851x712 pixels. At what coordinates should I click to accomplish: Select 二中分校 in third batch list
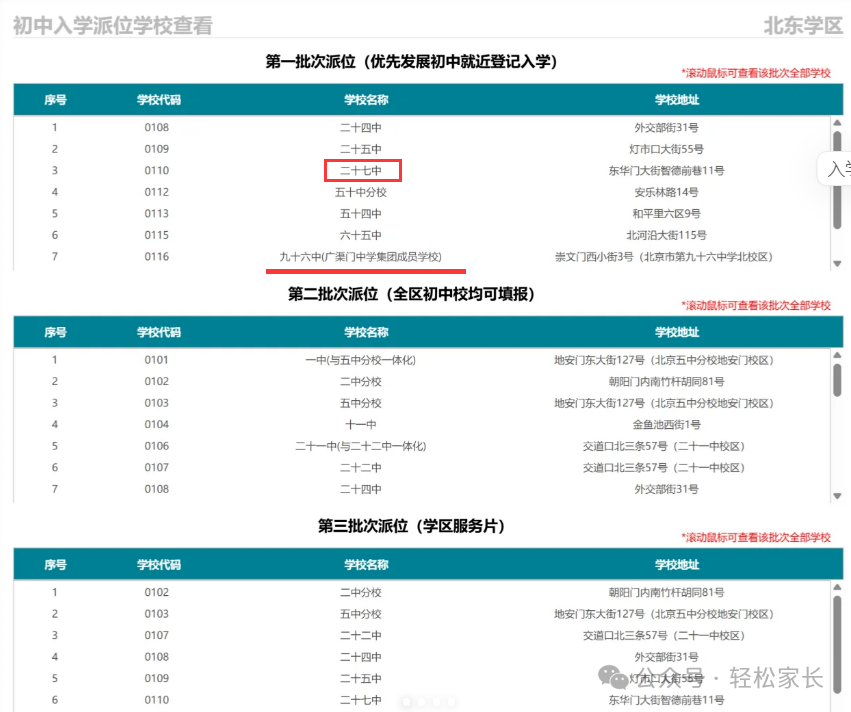[x=361, y=592]
